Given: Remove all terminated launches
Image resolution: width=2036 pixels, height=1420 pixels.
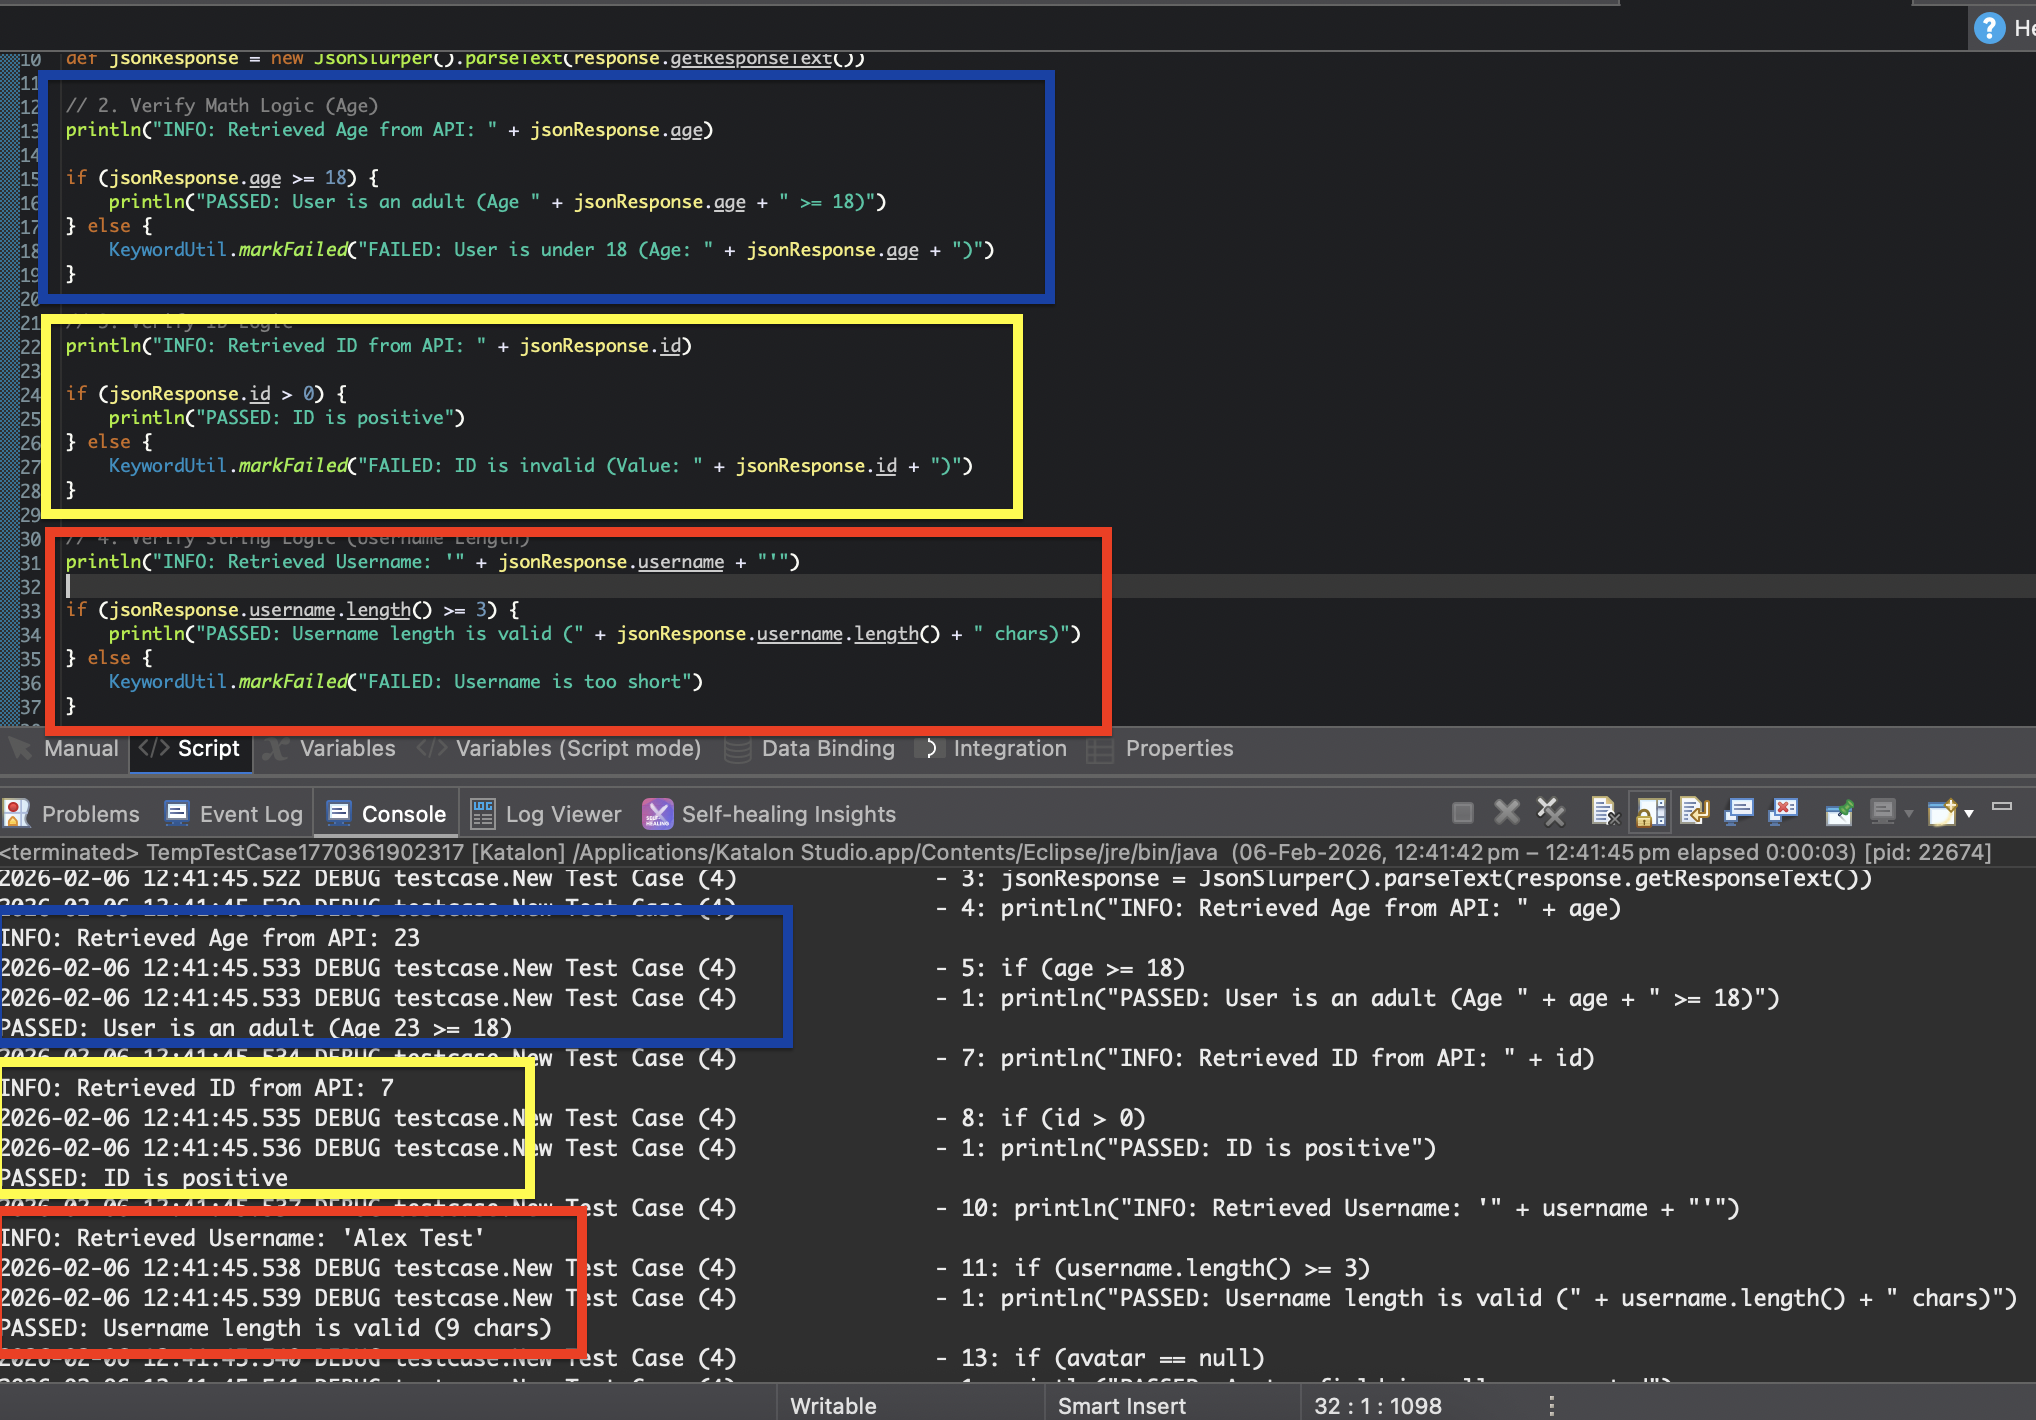Looking at the screenshot, I should tap(1550, 812).
